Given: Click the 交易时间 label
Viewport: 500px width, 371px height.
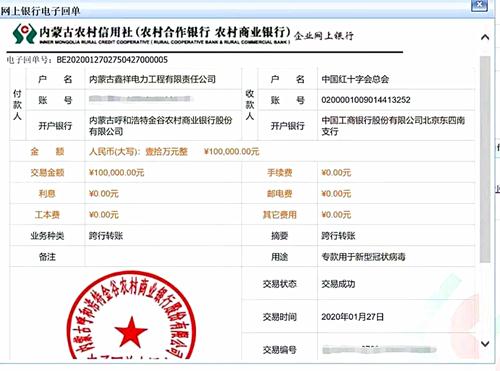Looking at the screenshot, I should 279,317.
